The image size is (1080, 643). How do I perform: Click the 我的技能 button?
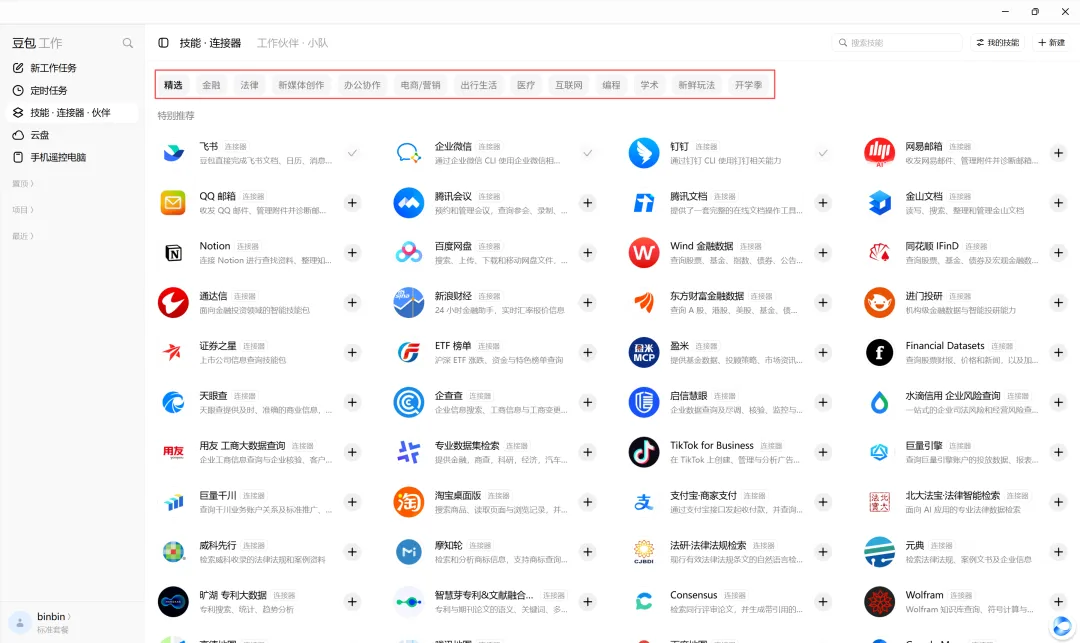coord(997,43)
